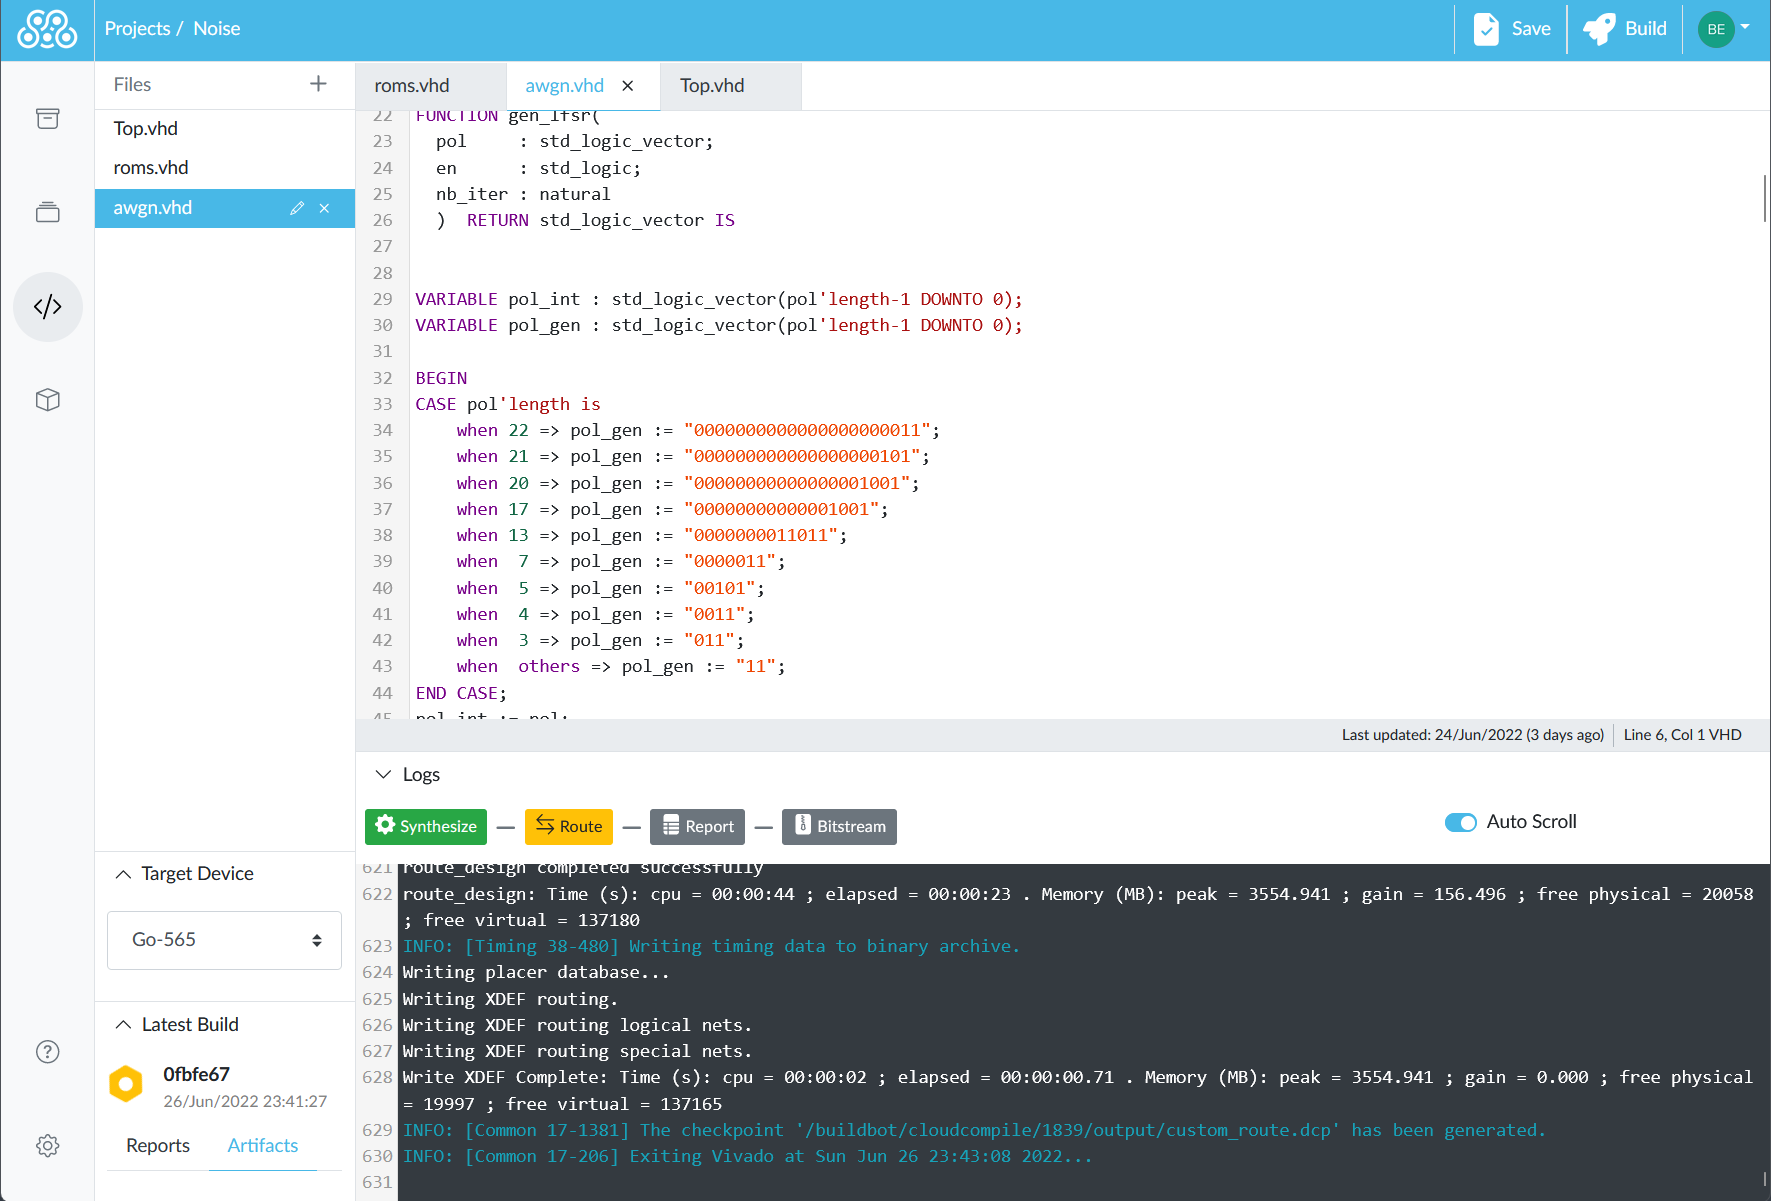Open the Go-565 target device selector
This screenshot has width=1771, height=1201.
(223, 940)
